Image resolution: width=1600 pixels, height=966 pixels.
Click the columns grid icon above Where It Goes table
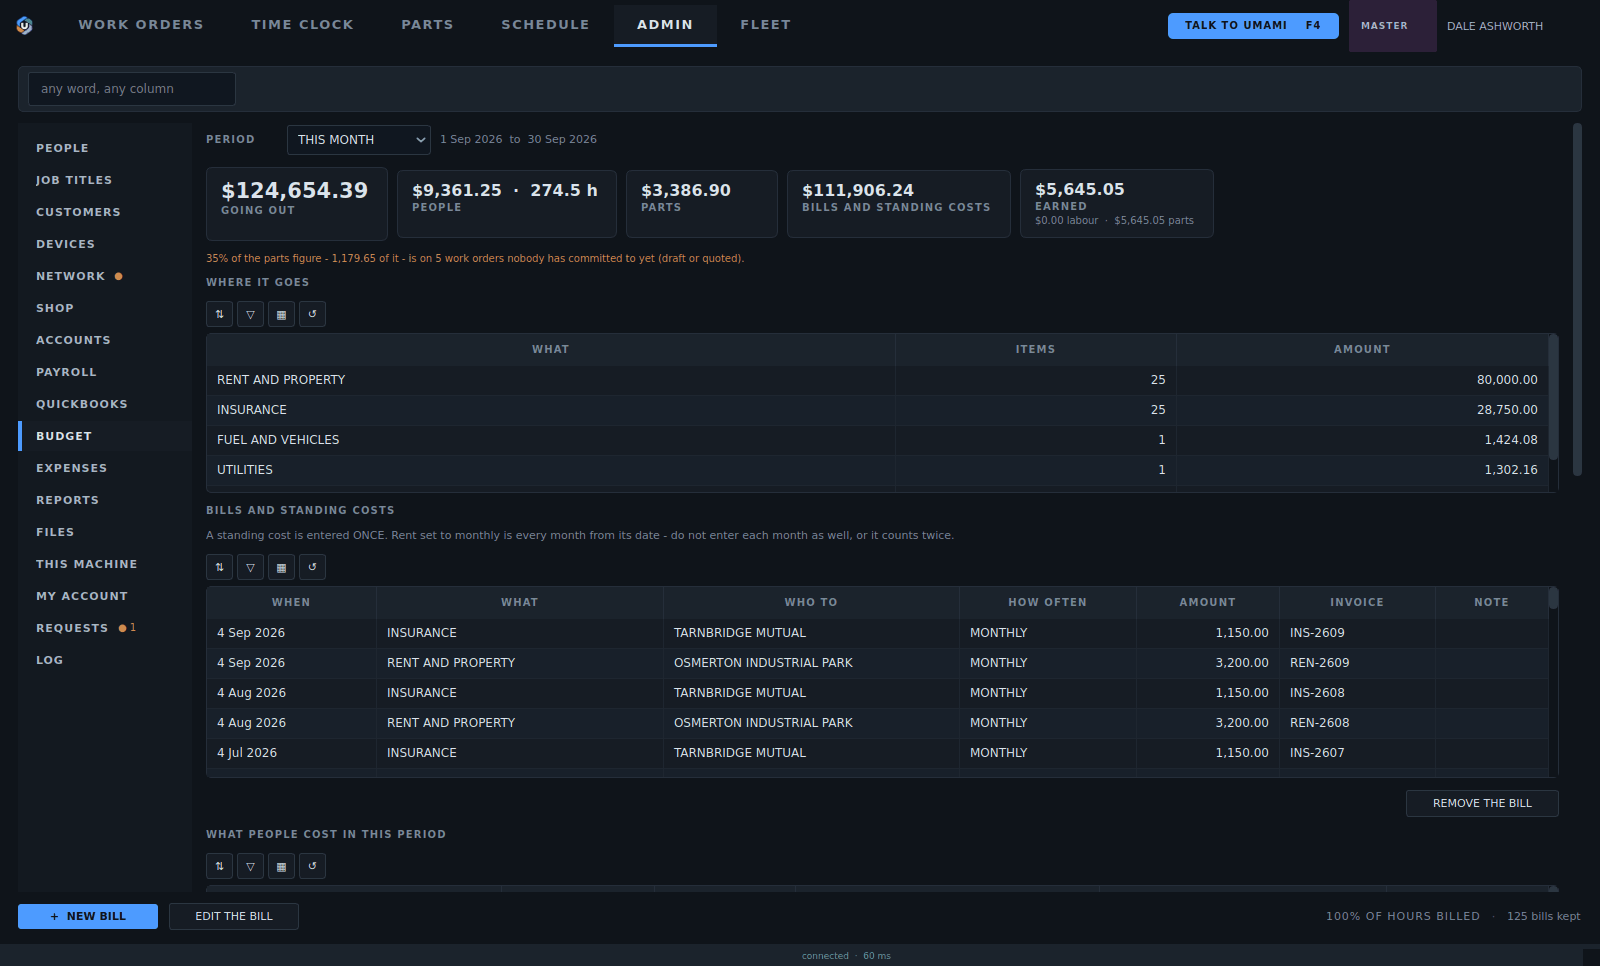coord(281,314)
